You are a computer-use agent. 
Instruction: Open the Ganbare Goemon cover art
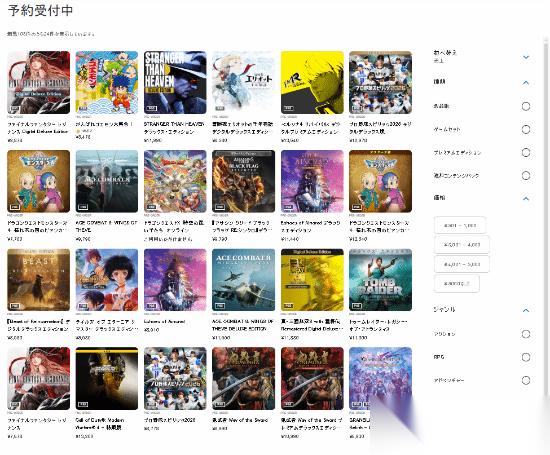tap(107, 82)
